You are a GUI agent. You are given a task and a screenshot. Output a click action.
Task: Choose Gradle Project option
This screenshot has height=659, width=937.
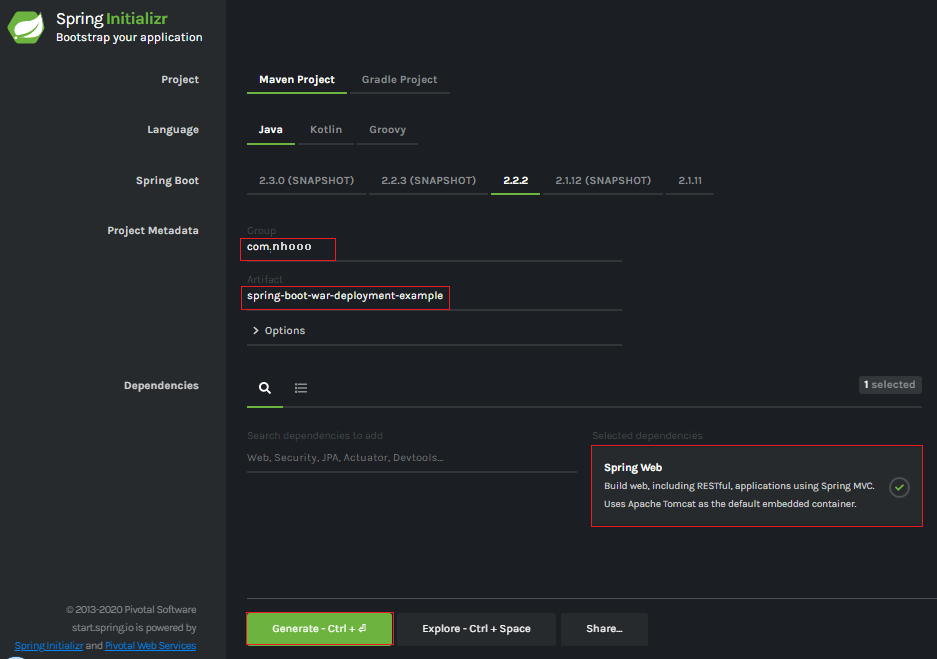[399, 80]
